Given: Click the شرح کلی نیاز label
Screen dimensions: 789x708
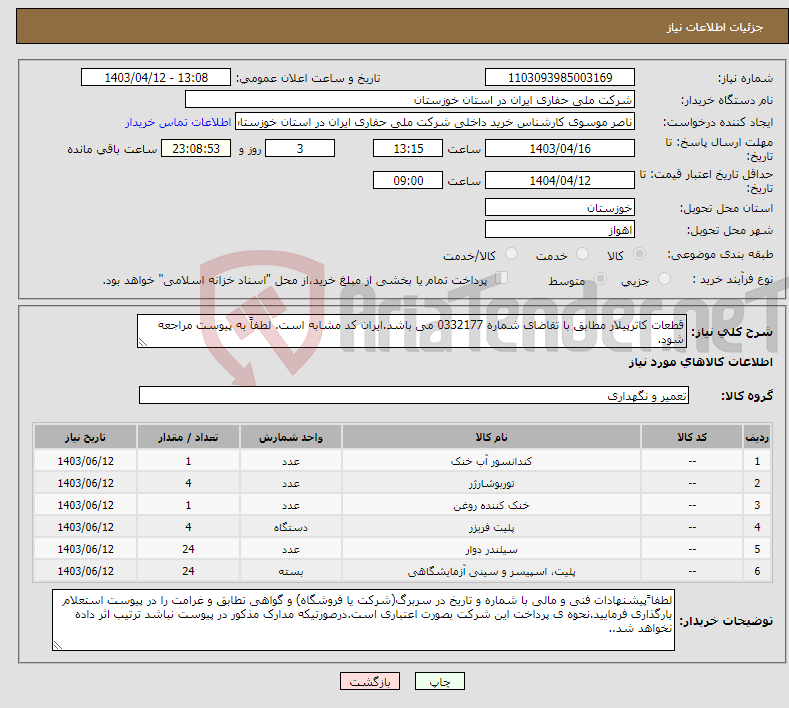Looking at the screenshot, I should tap(732, 332).
